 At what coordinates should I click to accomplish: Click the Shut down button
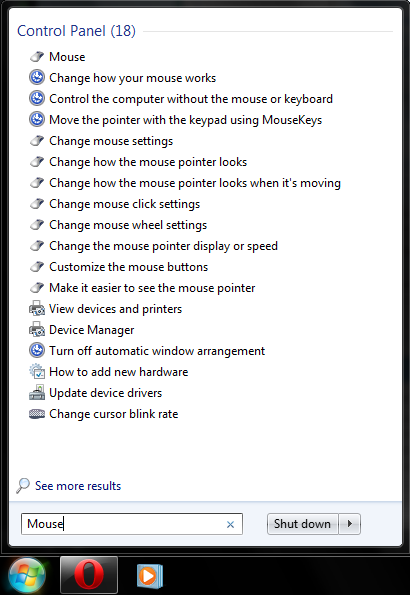[302, 524]
